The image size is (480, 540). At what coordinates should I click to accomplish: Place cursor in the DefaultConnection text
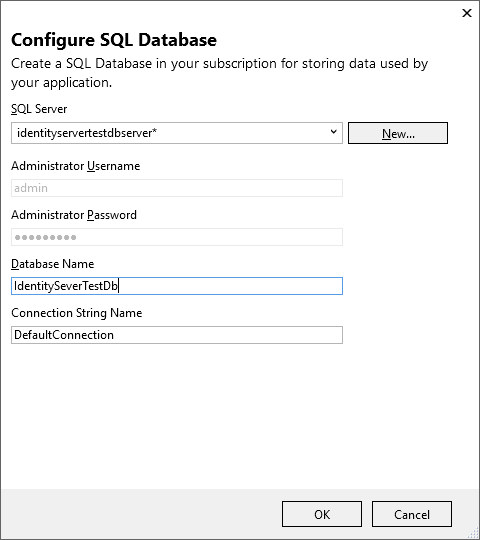[64, 335]
